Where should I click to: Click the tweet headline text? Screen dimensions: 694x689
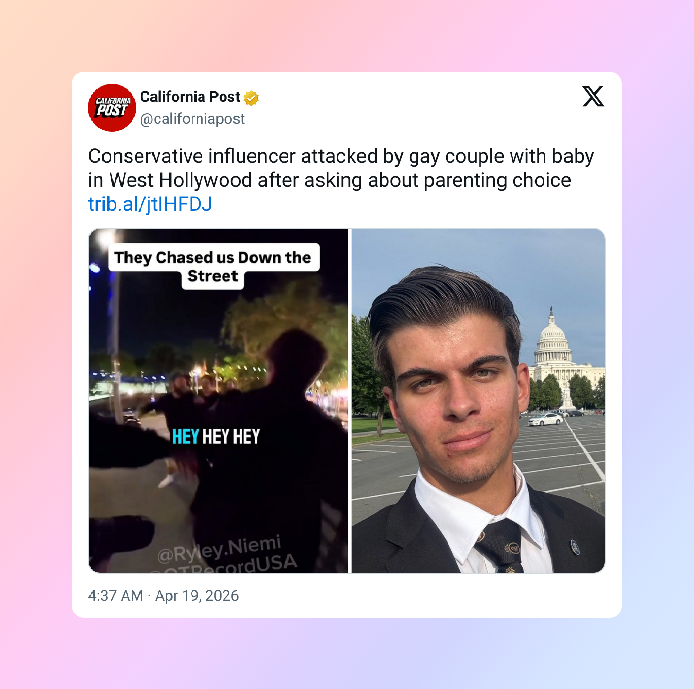341,168
